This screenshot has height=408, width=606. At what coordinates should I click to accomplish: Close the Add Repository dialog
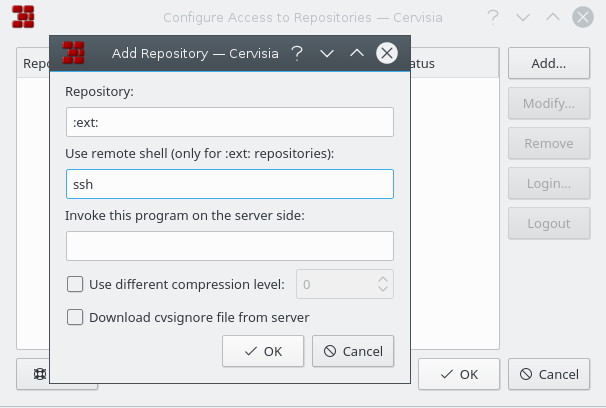click(x=387, y=53)
